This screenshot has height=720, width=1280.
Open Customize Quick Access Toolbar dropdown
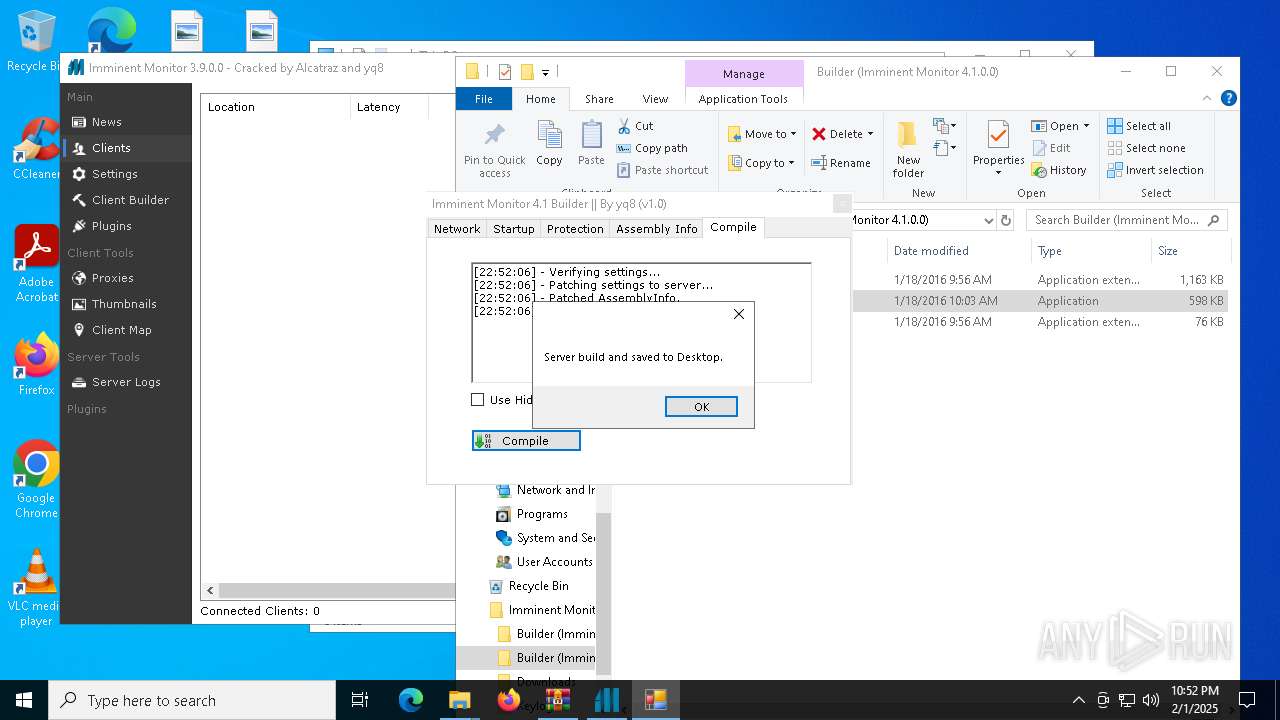[545, 72]
